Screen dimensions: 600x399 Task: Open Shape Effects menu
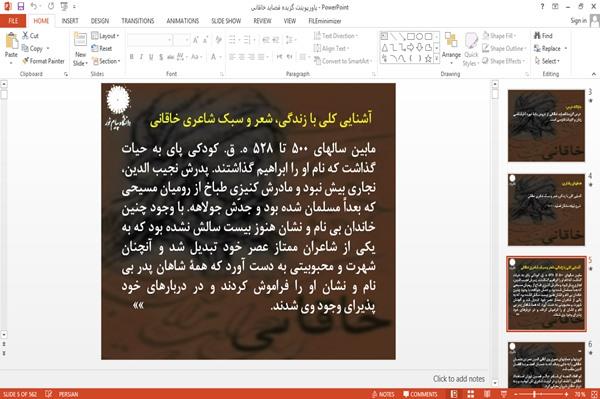pyautogui.click(x=504, y=61)
